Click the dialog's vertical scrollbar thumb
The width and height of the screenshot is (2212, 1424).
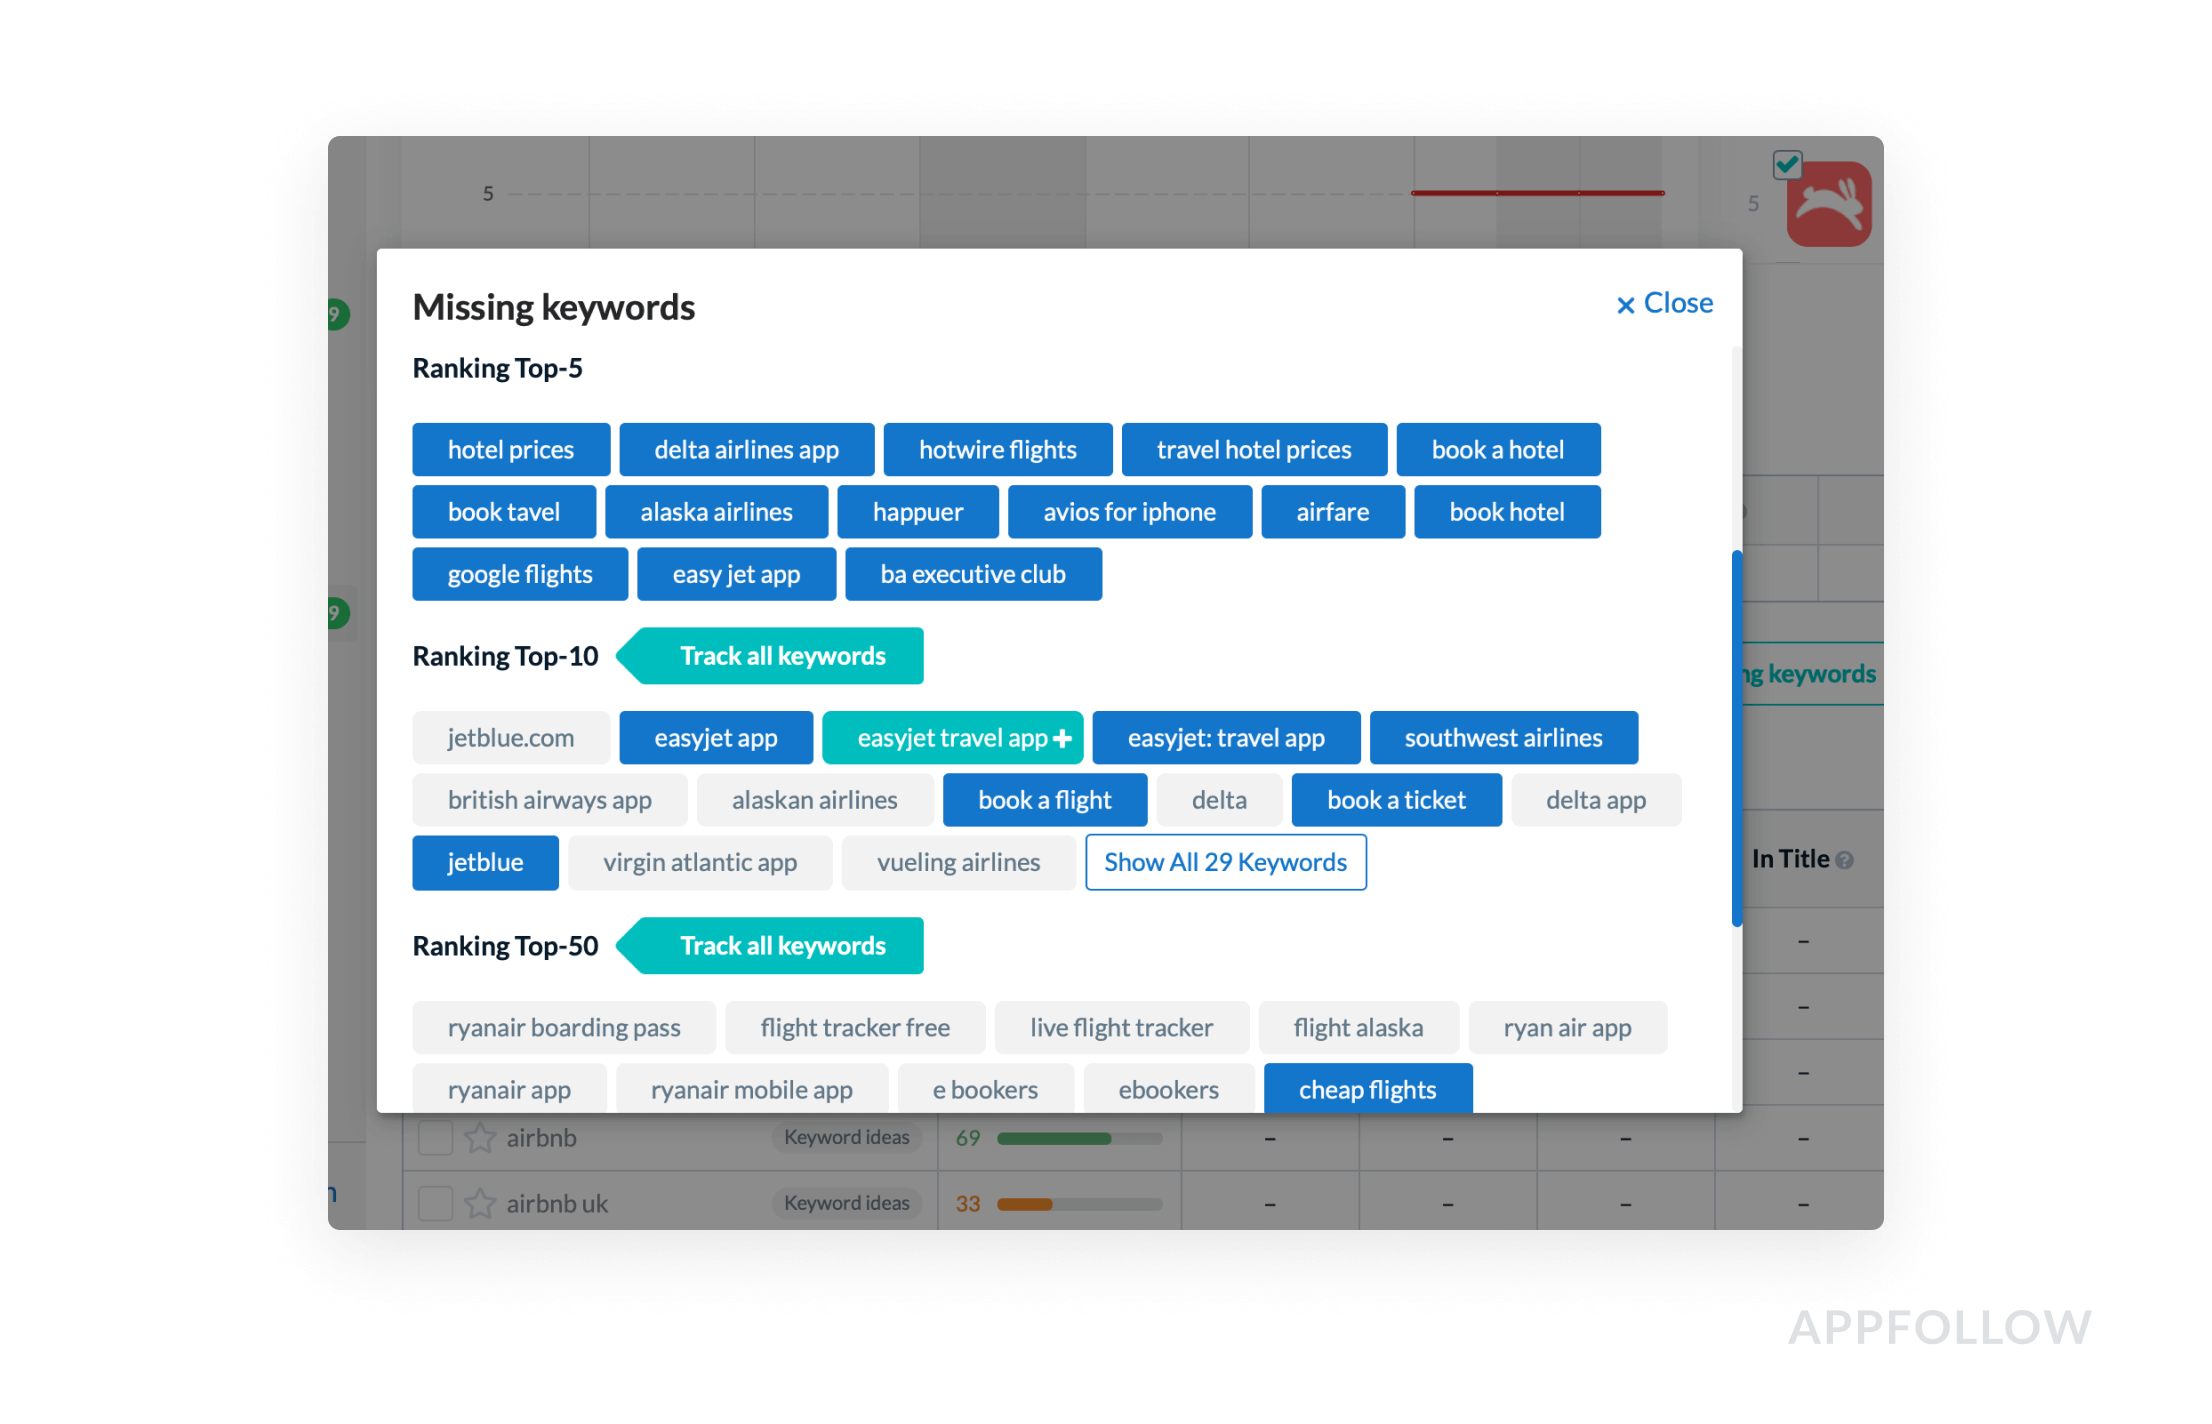1737,738
